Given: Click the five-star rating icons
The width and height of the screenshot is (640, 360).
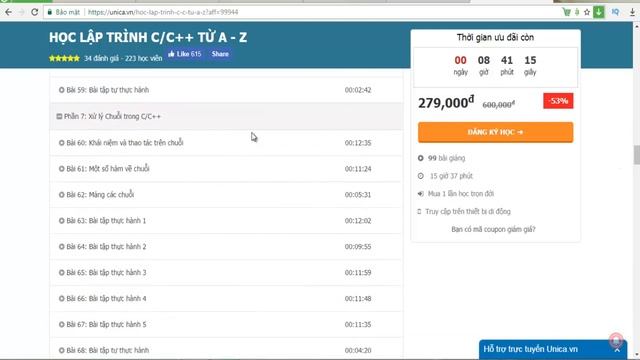Looking at the screenshot, I should point(64,58).
